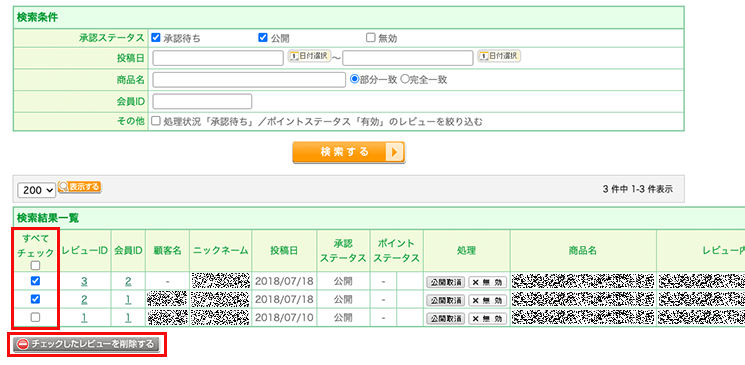This screenshot has width=745, height=365.
Task: Open the 200 results-per-page dropdown
Action: (x=37, y=190)
